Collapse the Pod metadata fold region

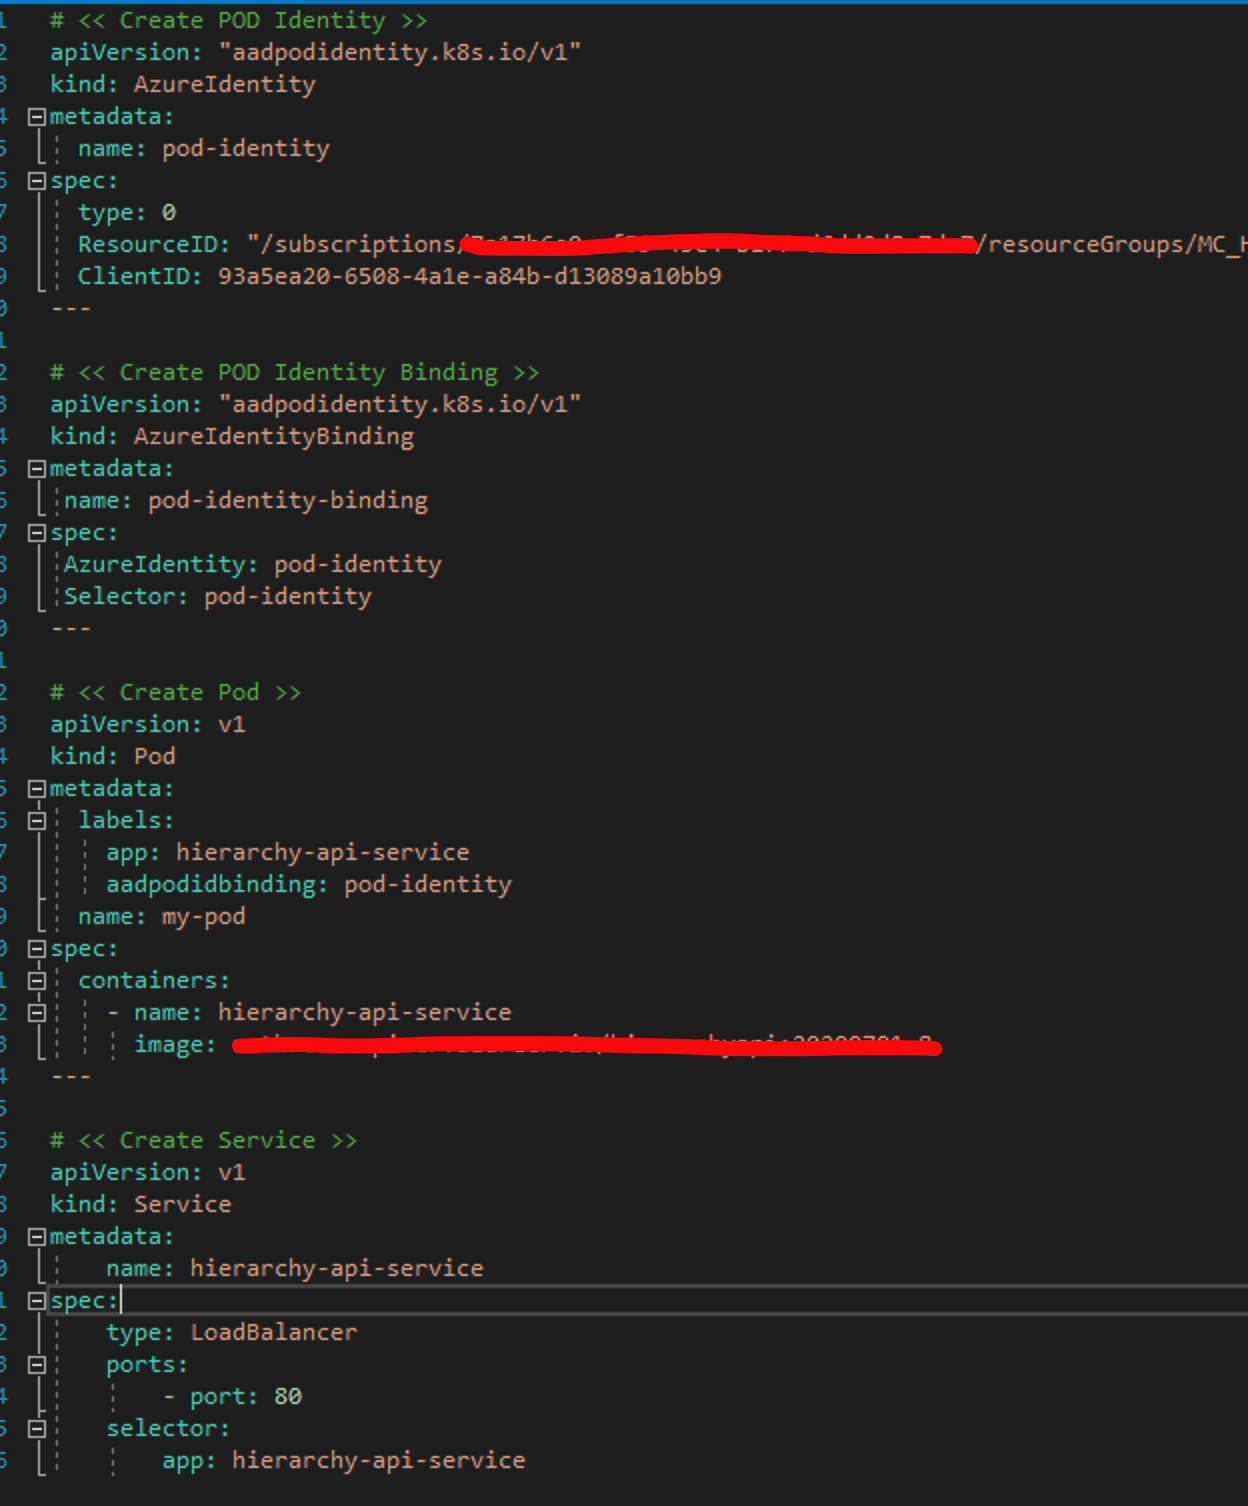36,787
